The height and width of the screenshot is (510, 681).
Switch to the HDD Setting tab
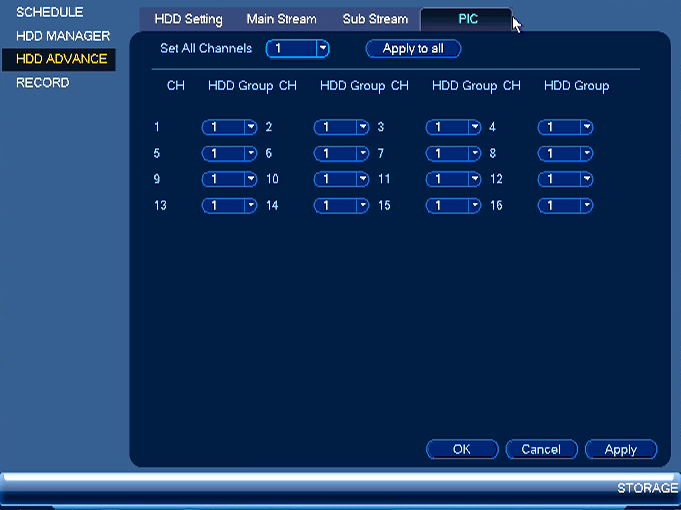(188, 19)
